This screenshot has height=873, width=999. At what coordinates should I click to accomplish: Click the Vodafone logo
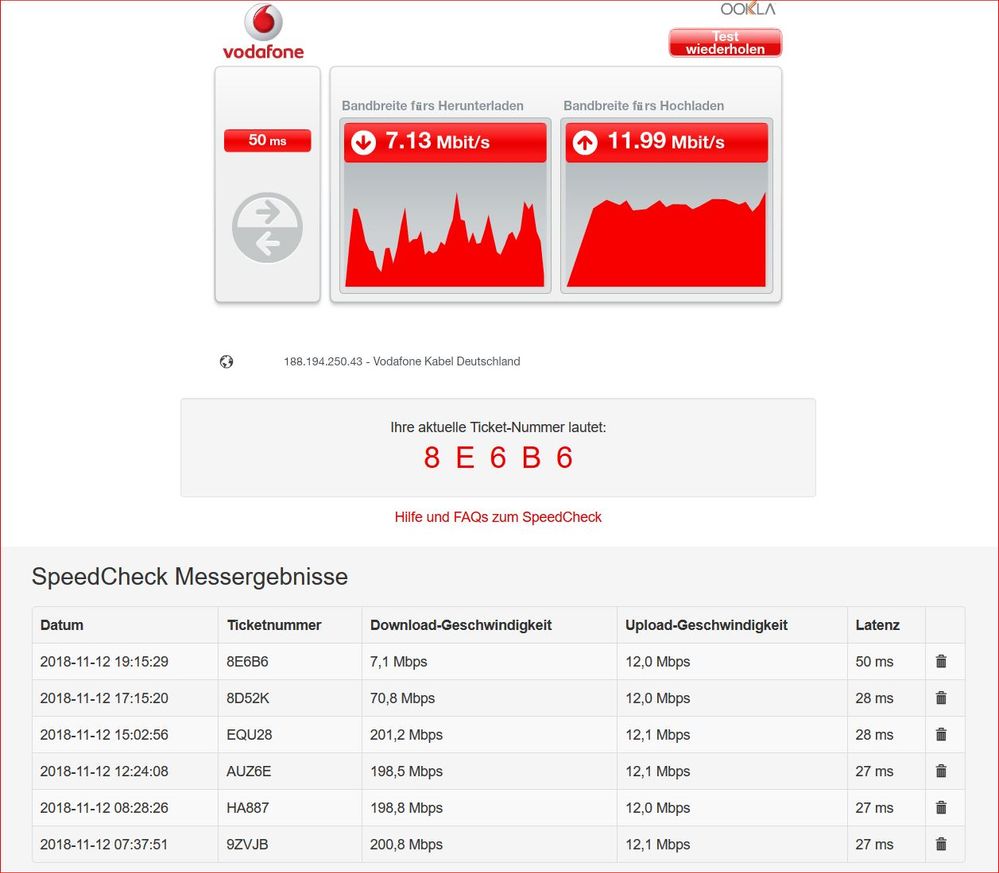tap(263, 32)
